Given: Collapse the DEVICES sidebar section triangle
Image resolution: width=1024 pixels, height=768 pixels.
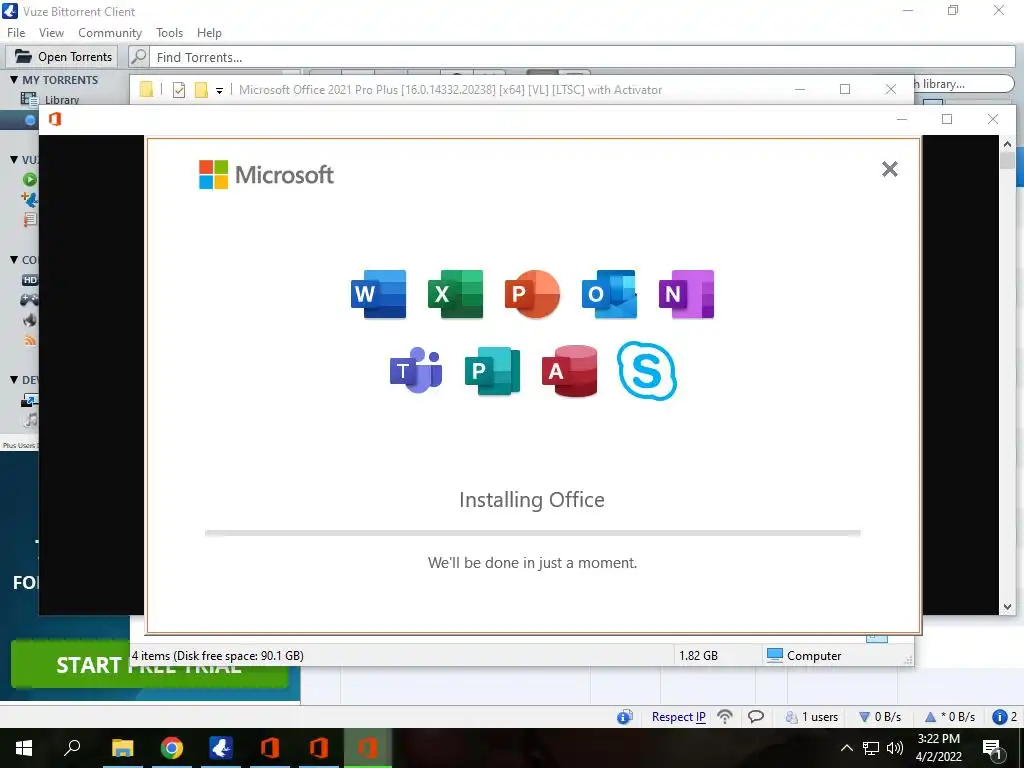Looking at the screenshot, I should click(14, 379).
